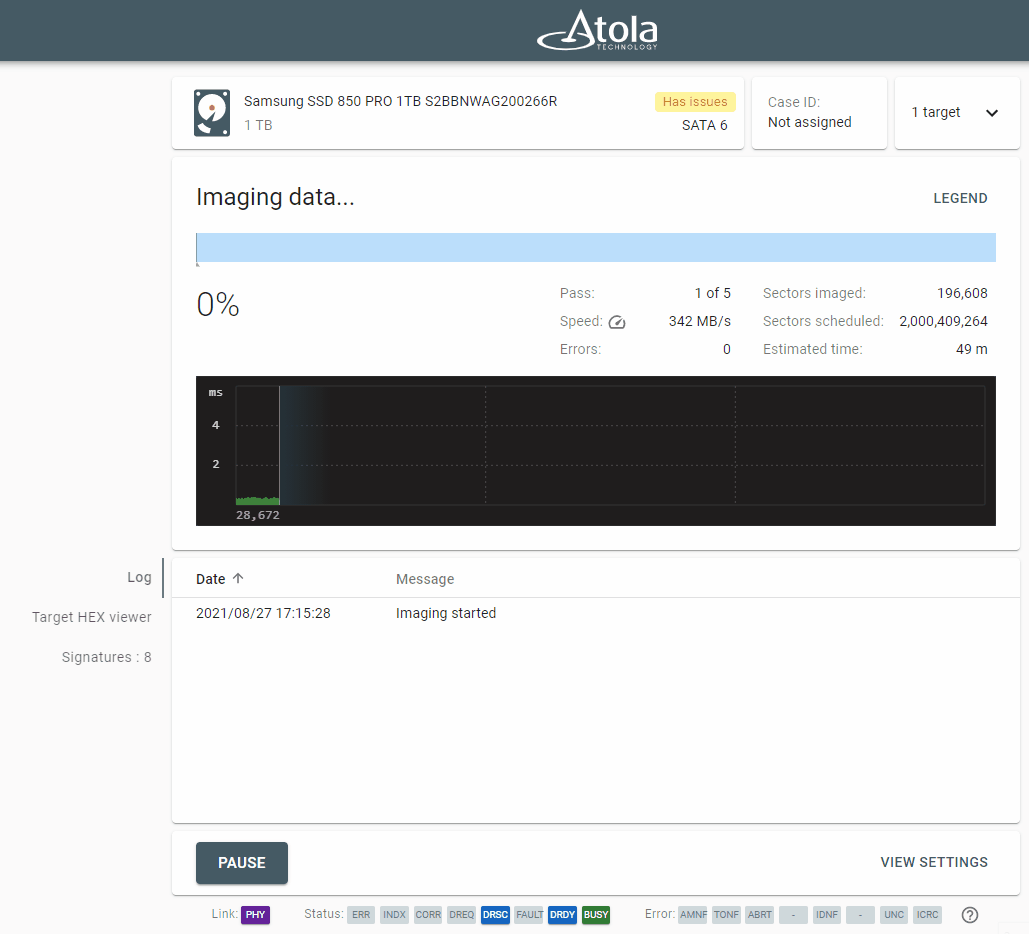
Task: Click the ICRC error indicator icon
Action: pos(926,914)
